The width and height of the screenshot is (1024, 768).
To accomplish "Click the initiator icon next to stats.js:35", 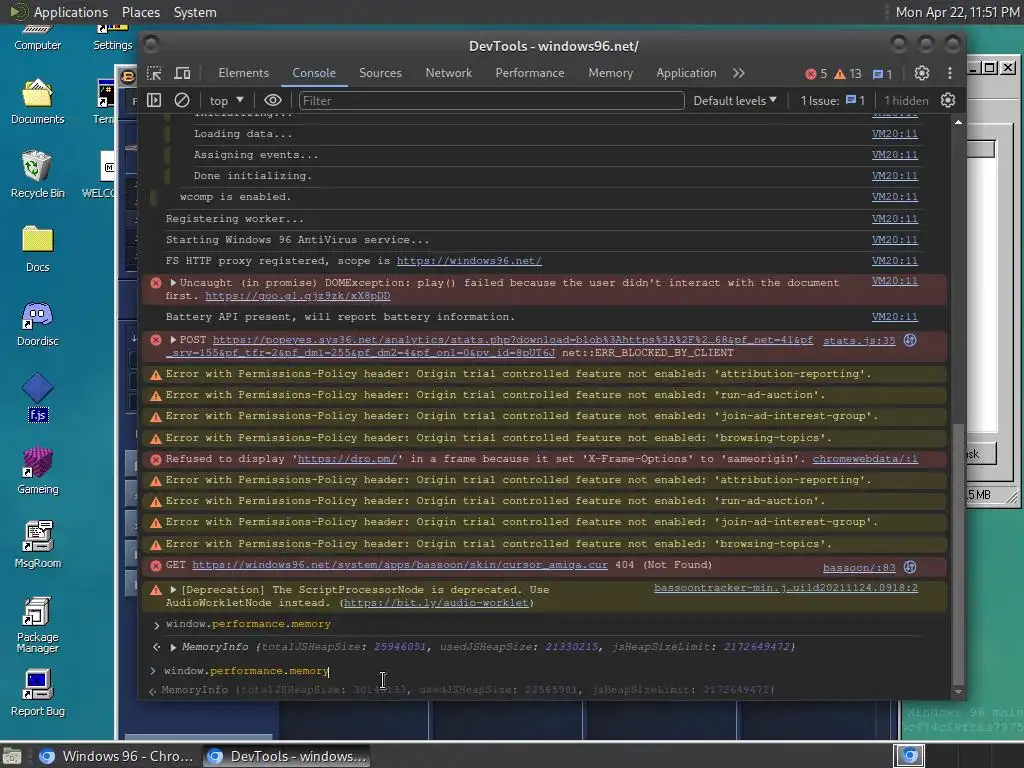I will 910,340.
